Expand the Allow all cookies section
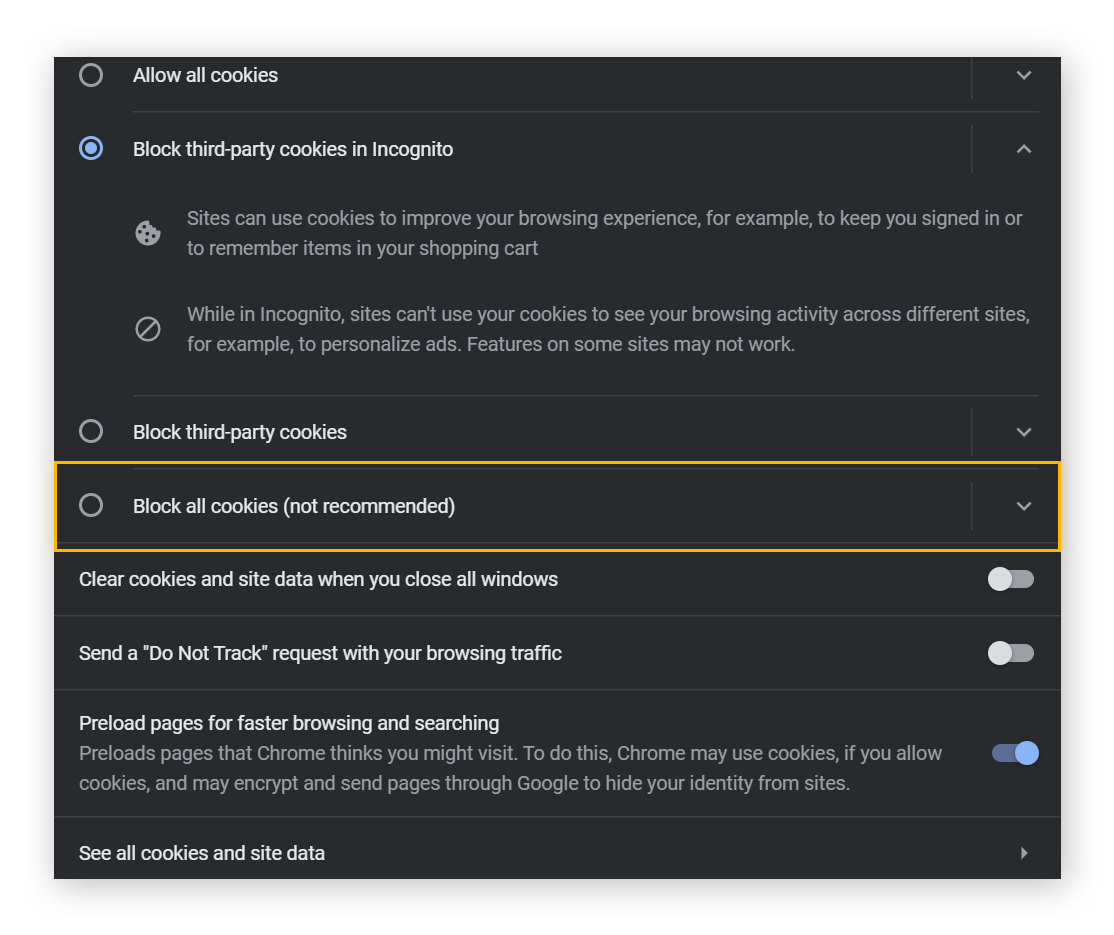 1023,75
